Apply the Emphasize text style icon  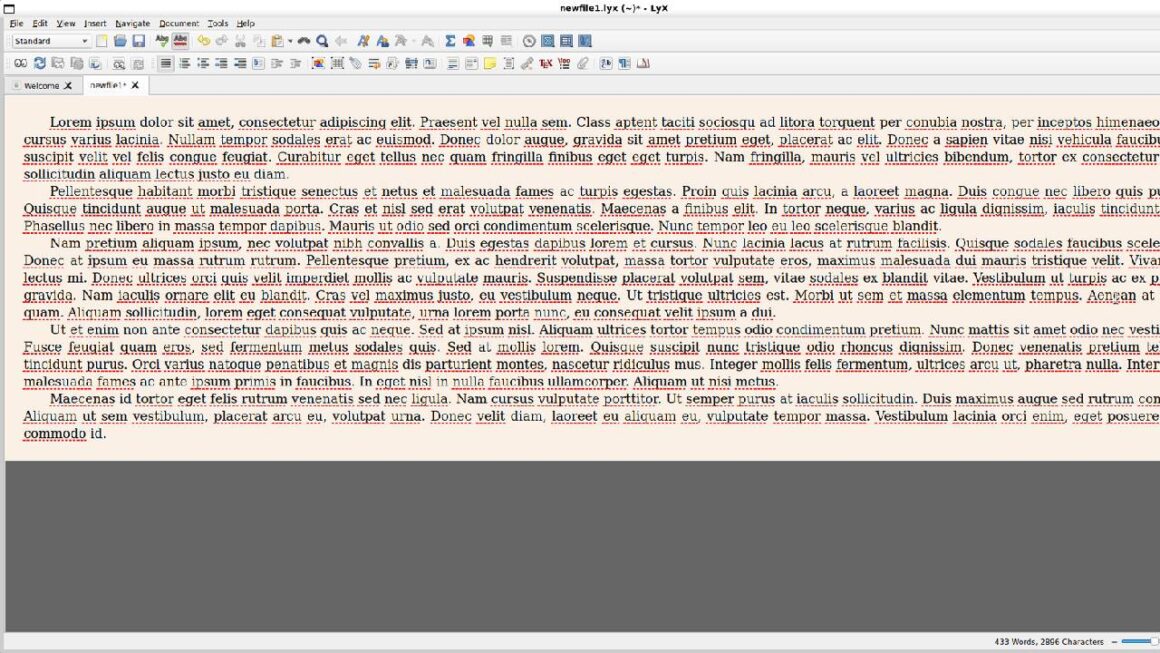click(363, 41)
